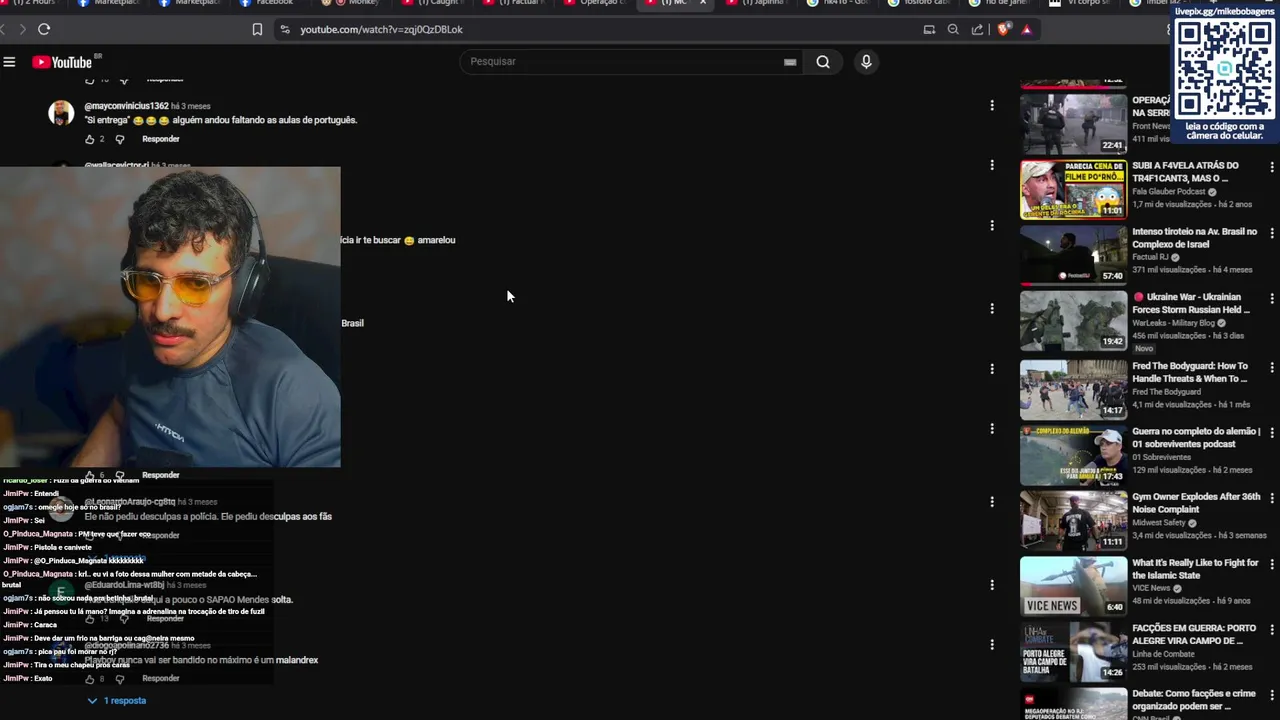
Task: Start voice search with microphone
Action: pyautogui.click(x=866, y=62)
